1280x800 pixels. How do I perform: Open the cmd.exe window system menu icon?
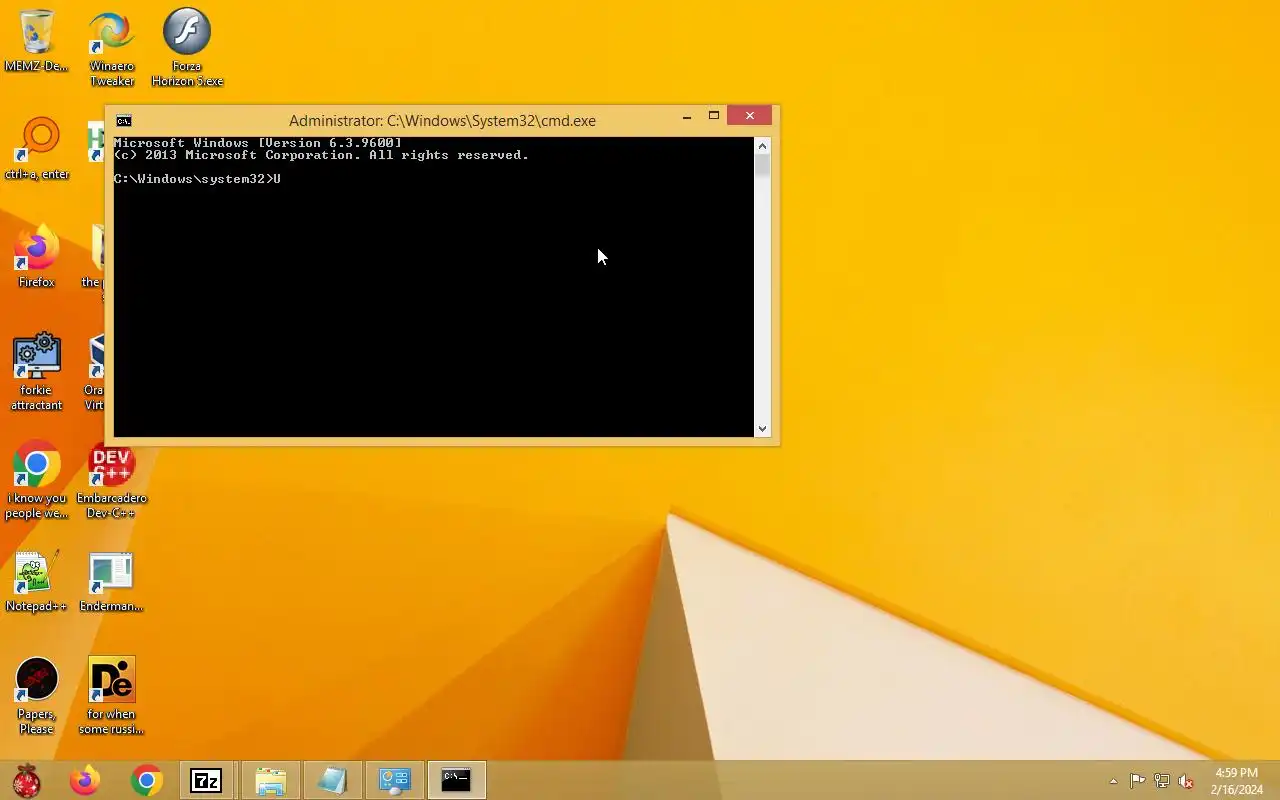click(x=123, y=120)
